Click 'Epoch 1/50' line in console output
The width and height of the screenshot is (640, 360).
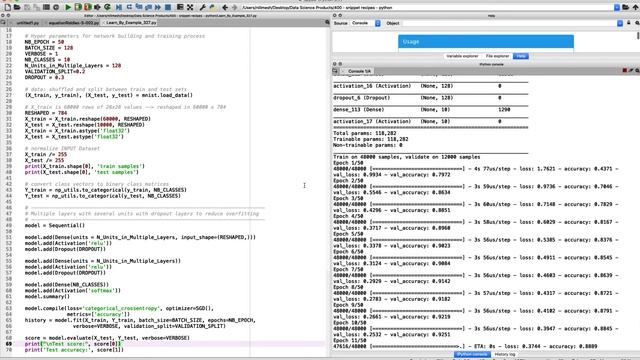pos(348,163)
